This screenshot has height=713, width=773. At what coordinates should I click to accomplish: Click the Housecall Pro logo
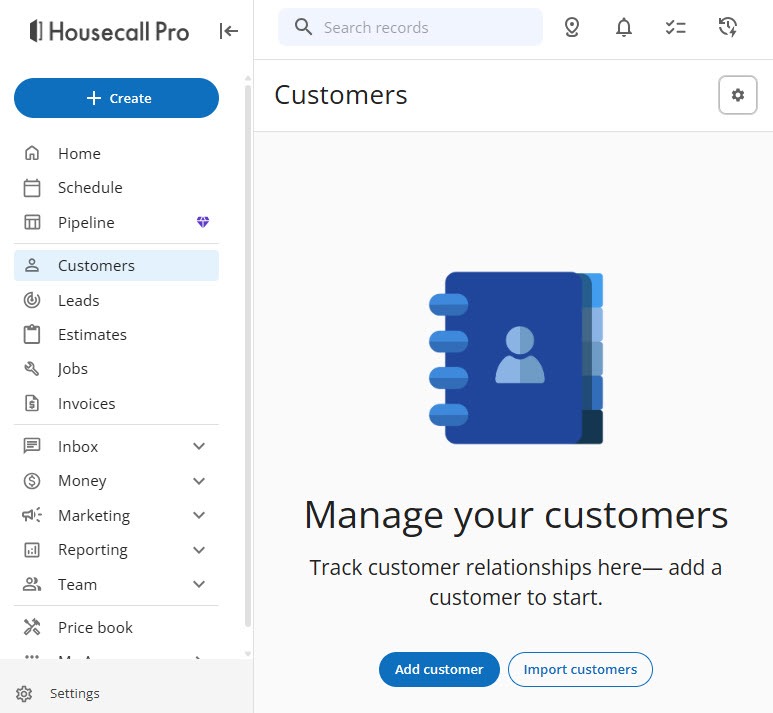pos(109,32)
